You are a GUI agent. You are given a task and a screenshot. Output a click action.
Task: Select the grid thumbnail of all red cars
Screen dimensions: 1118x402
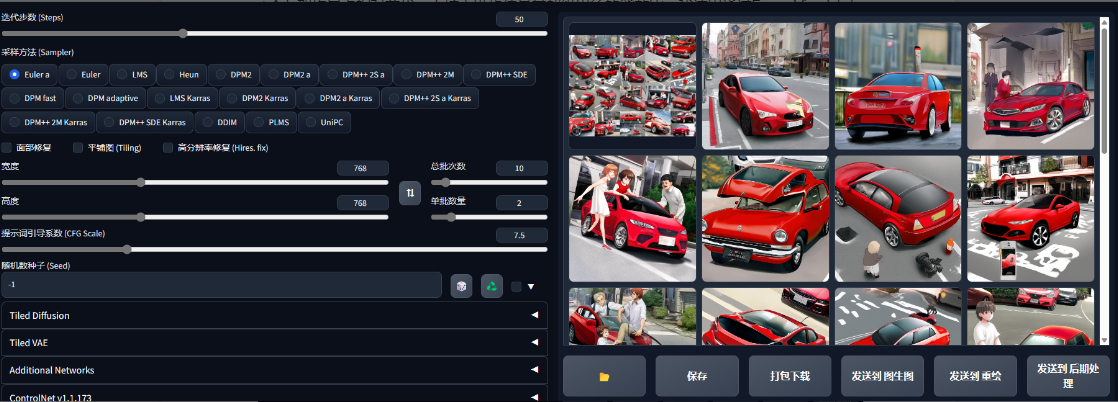click(632, 86)
